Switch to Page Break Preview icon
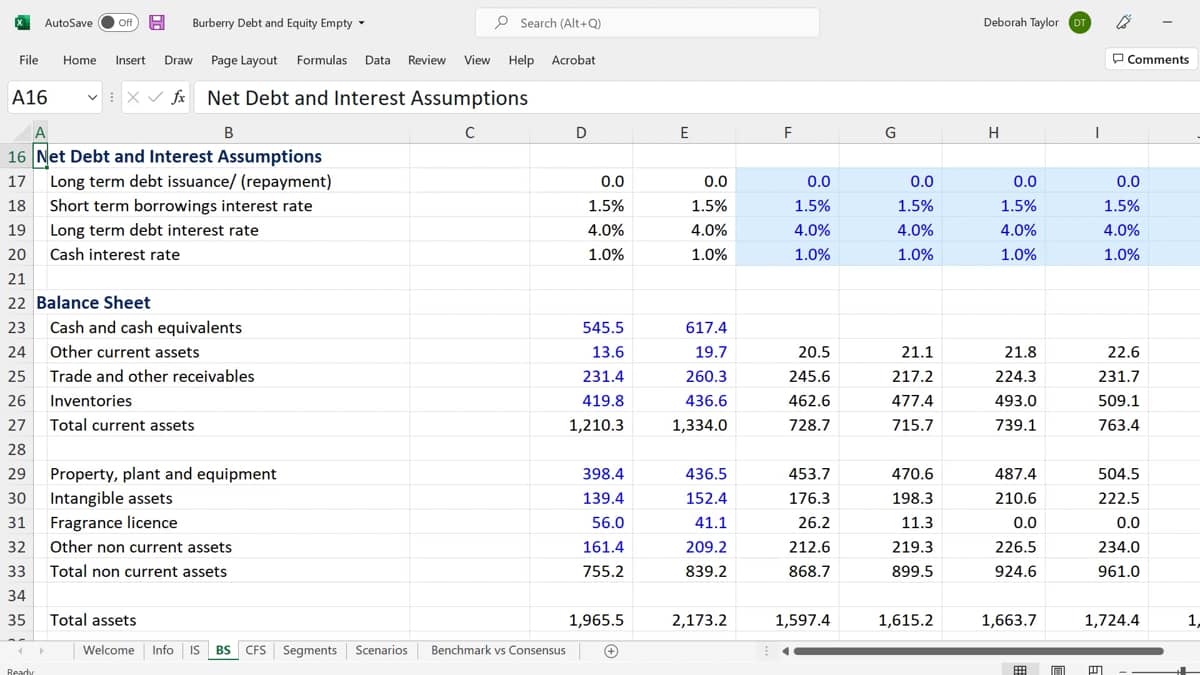The height and width of the screenshot is (675, 1200). point(1095,670)
